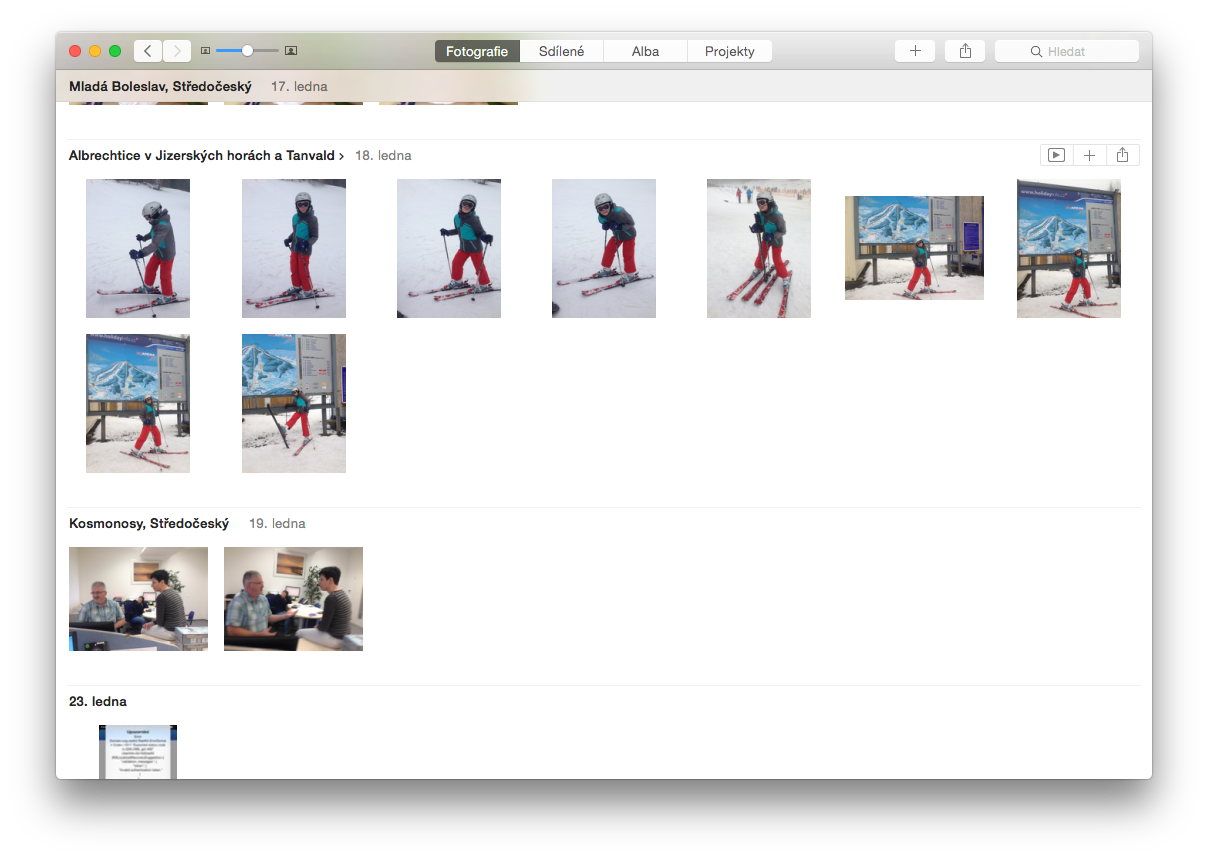Click the small thumbnail zoom-out icon
Viewport: 1208px width, 859px height.
click(205, 51)
